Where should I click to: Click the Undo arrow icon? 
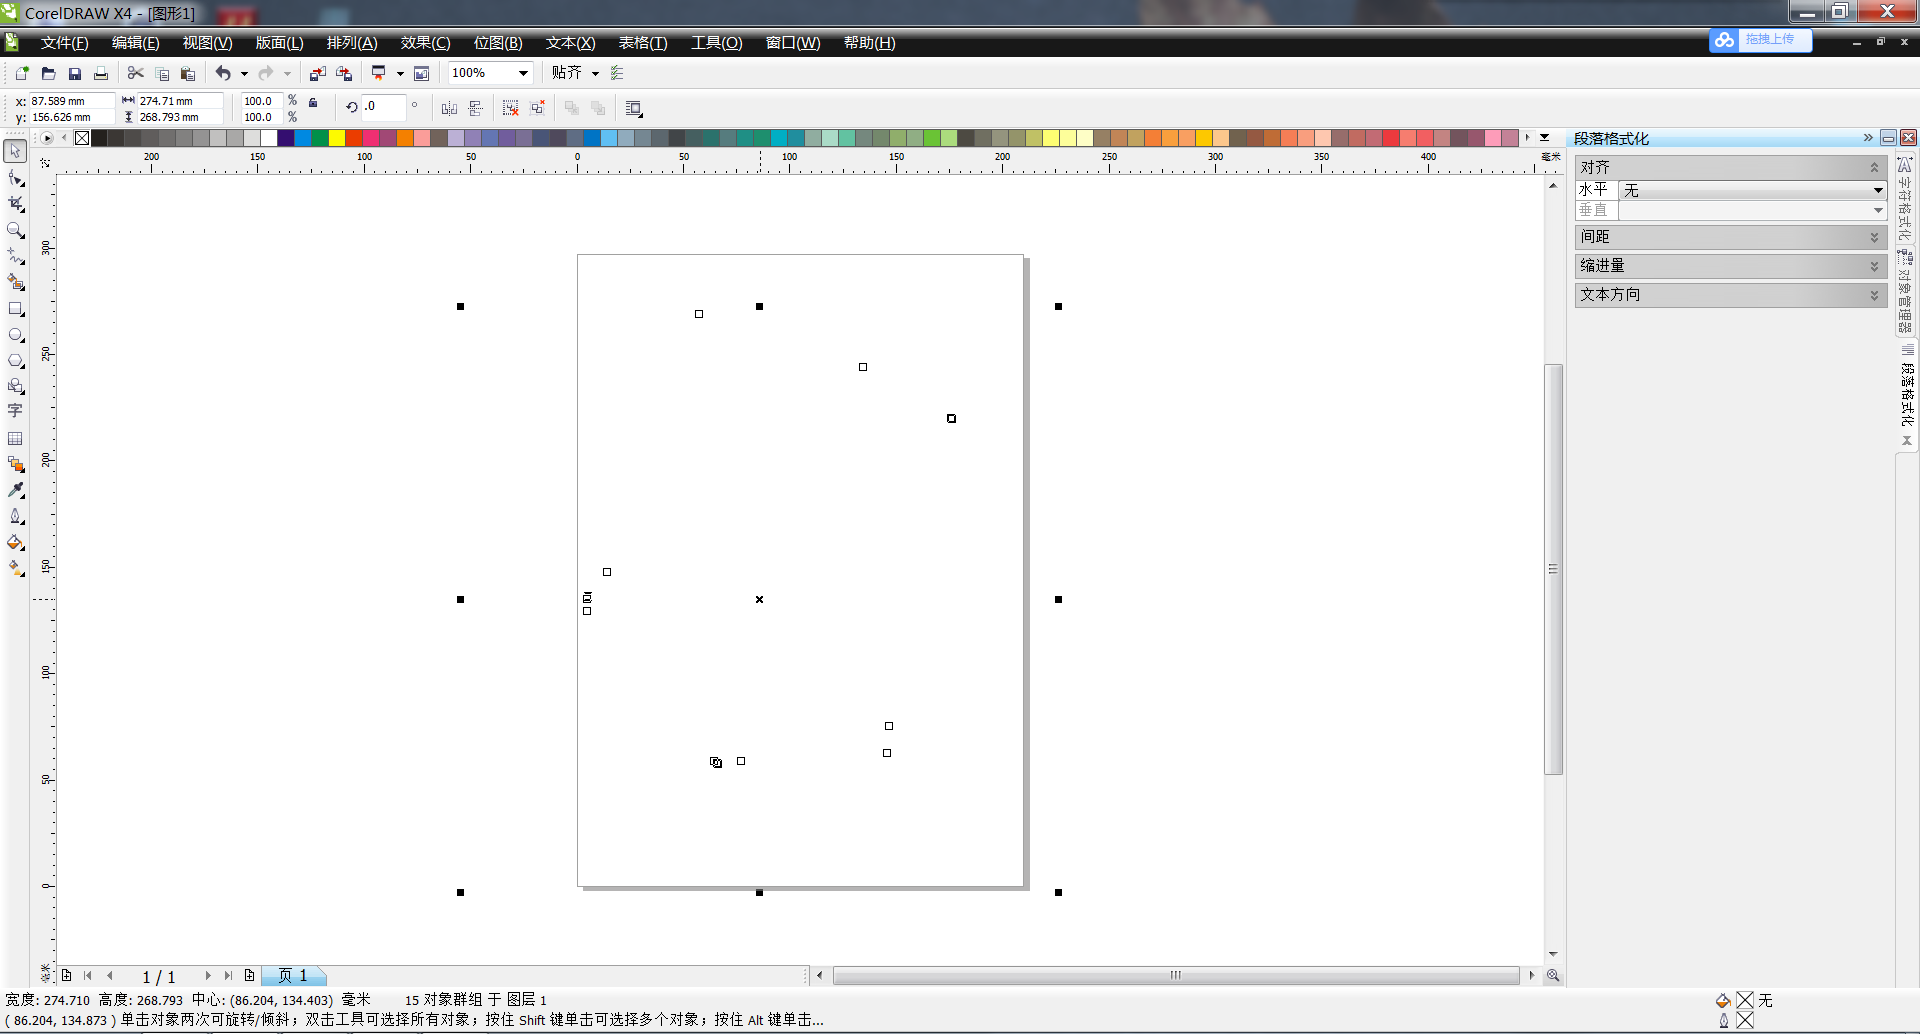223,73
